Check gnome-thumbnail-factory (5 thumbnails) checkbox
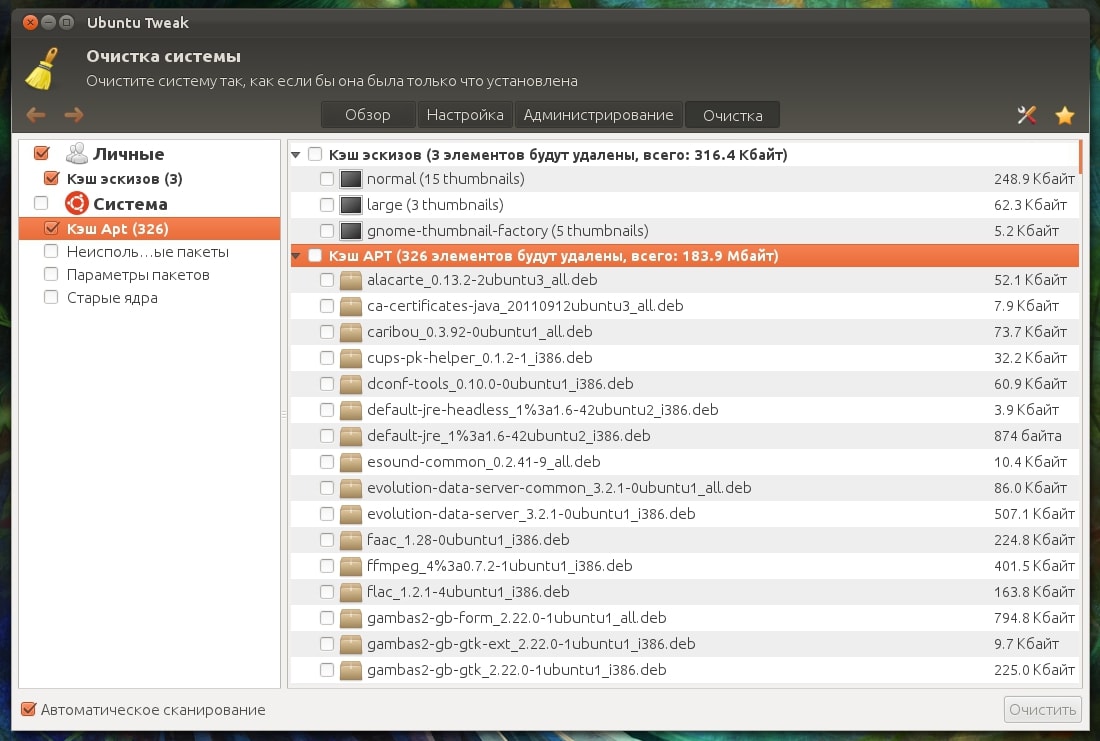The image size is (1100, 741). (327, 231)
